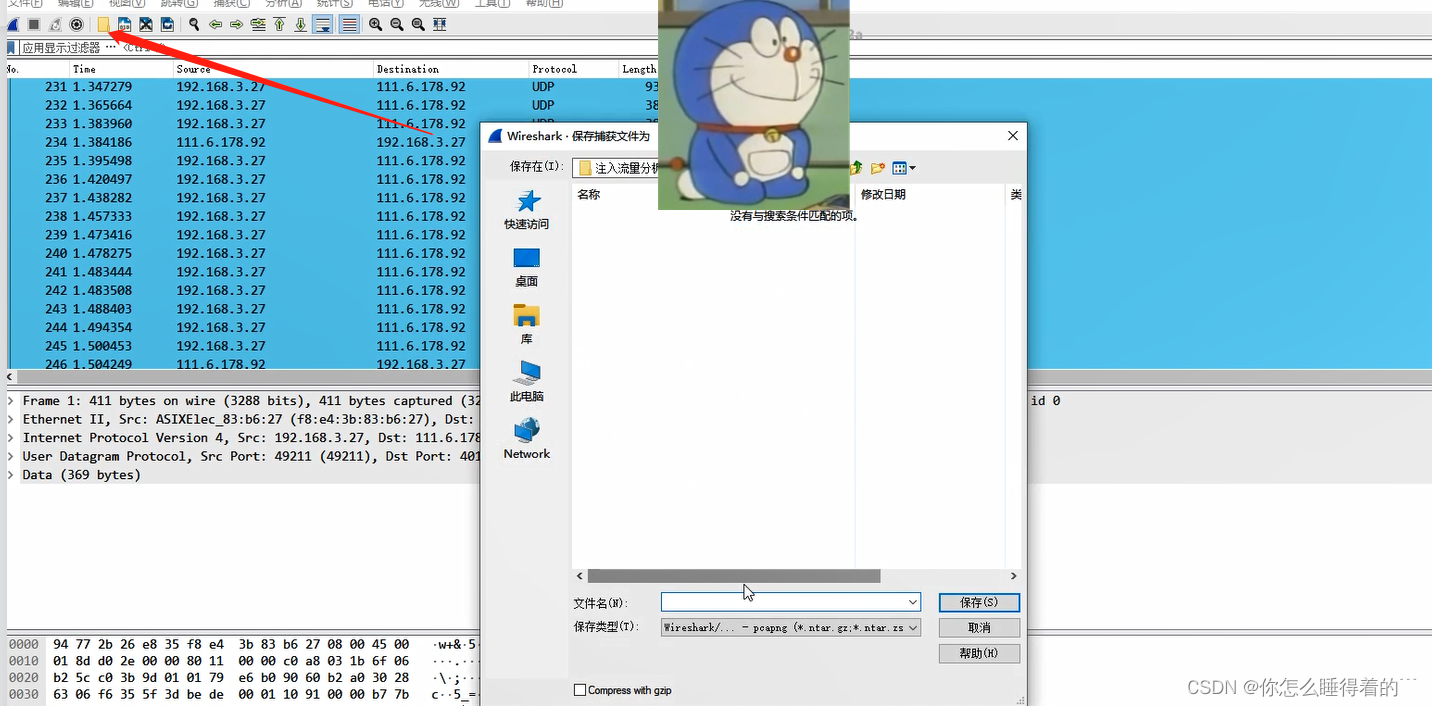Open the view menu in the save dialog
Viewport: 1432px width, 706px height.
tap(904, 168)
